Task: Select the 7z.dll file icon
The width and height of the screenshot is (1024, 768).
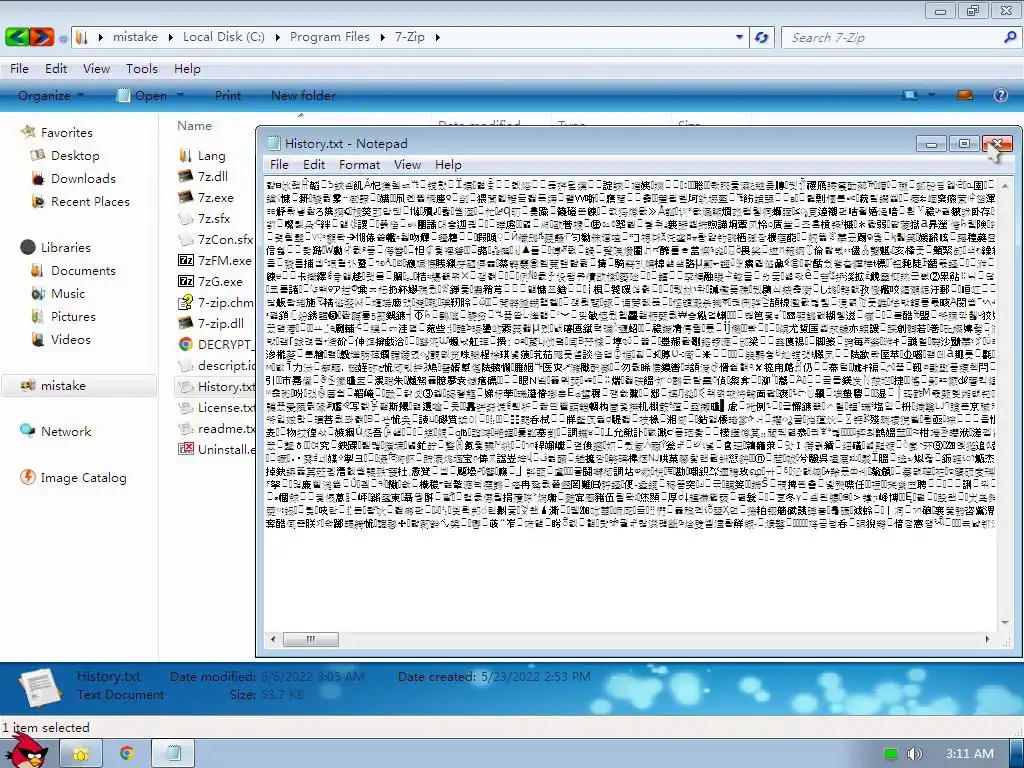Action: click(185, 176)
